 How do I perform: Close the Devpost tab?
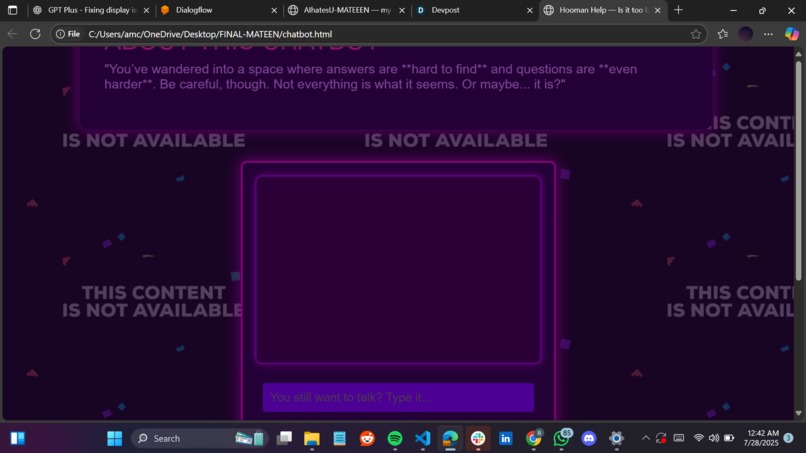[529, 10]
